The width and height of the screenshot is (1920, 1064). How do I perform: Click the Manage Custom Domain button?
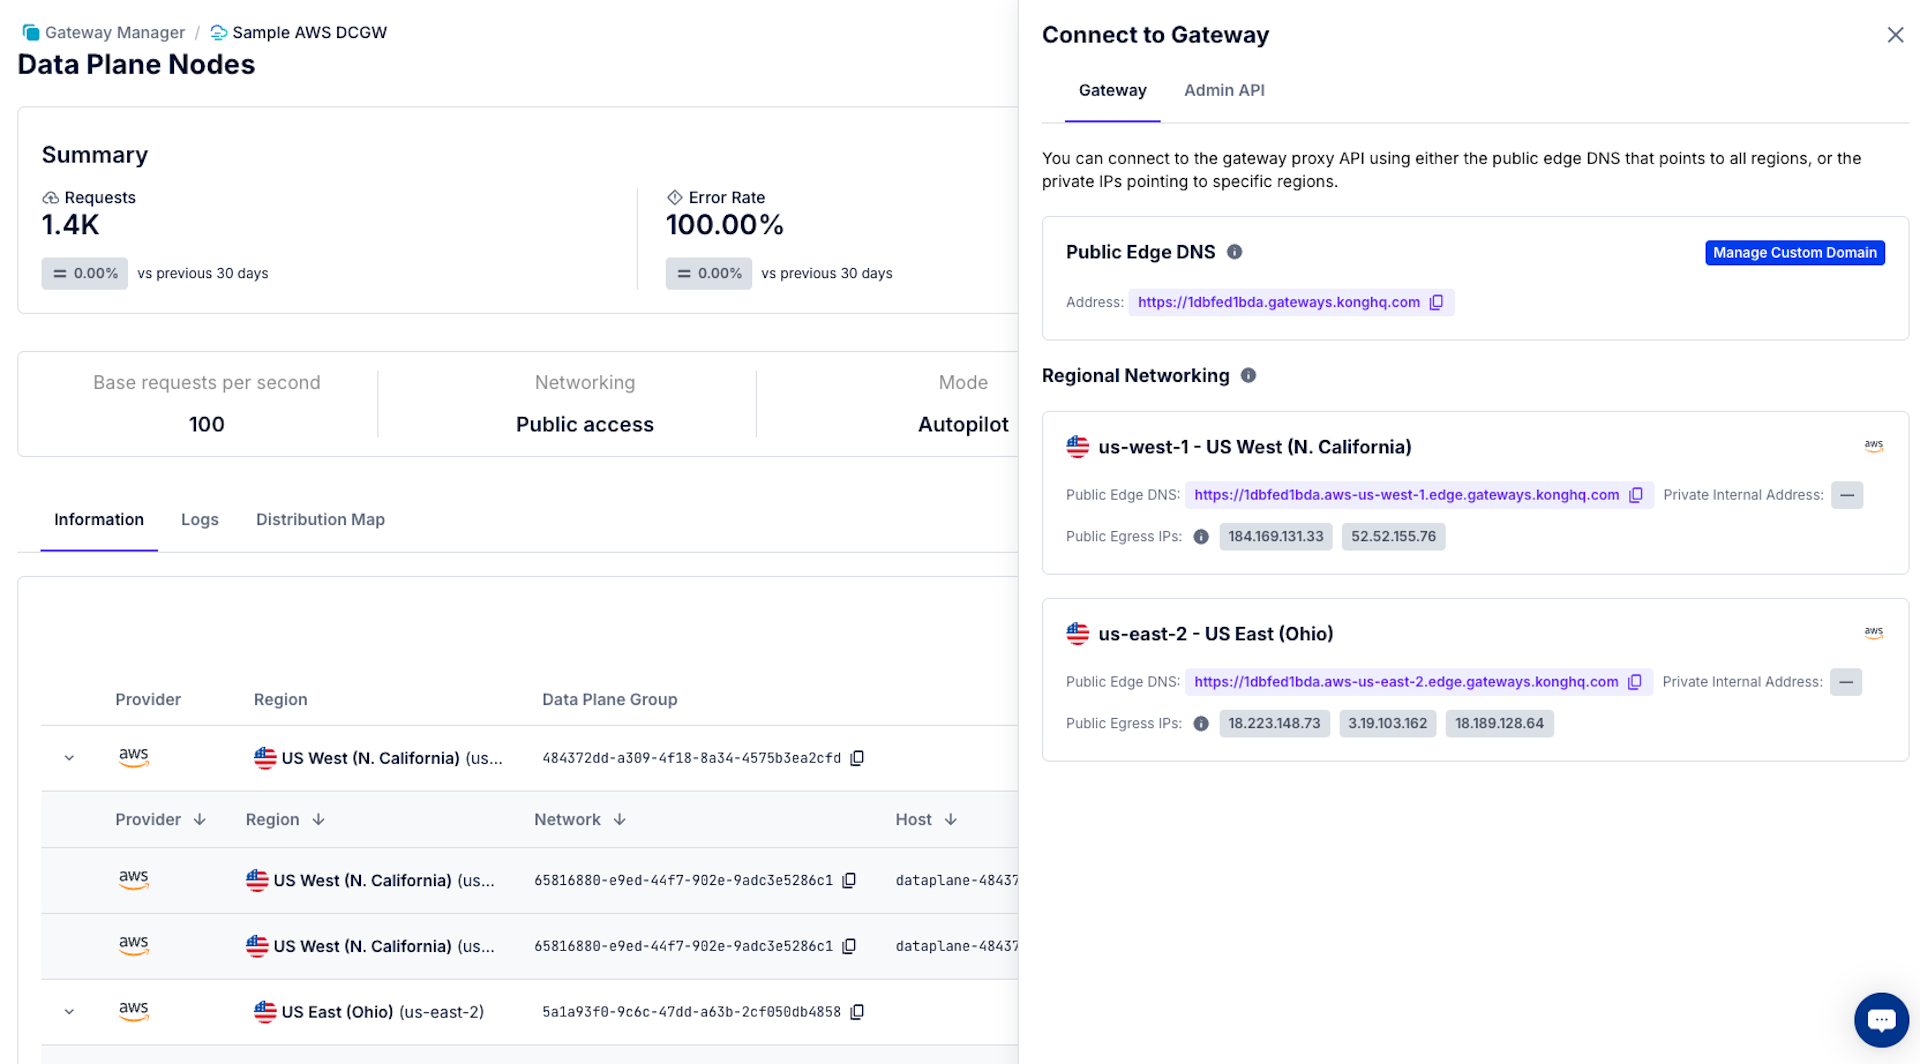(x=1794, y=252)
